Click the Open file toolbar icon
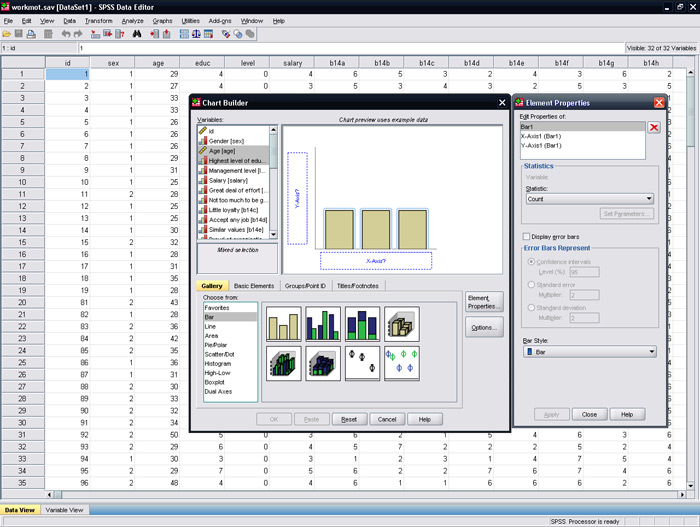The image size is (700, 527). tap(7, 34)
